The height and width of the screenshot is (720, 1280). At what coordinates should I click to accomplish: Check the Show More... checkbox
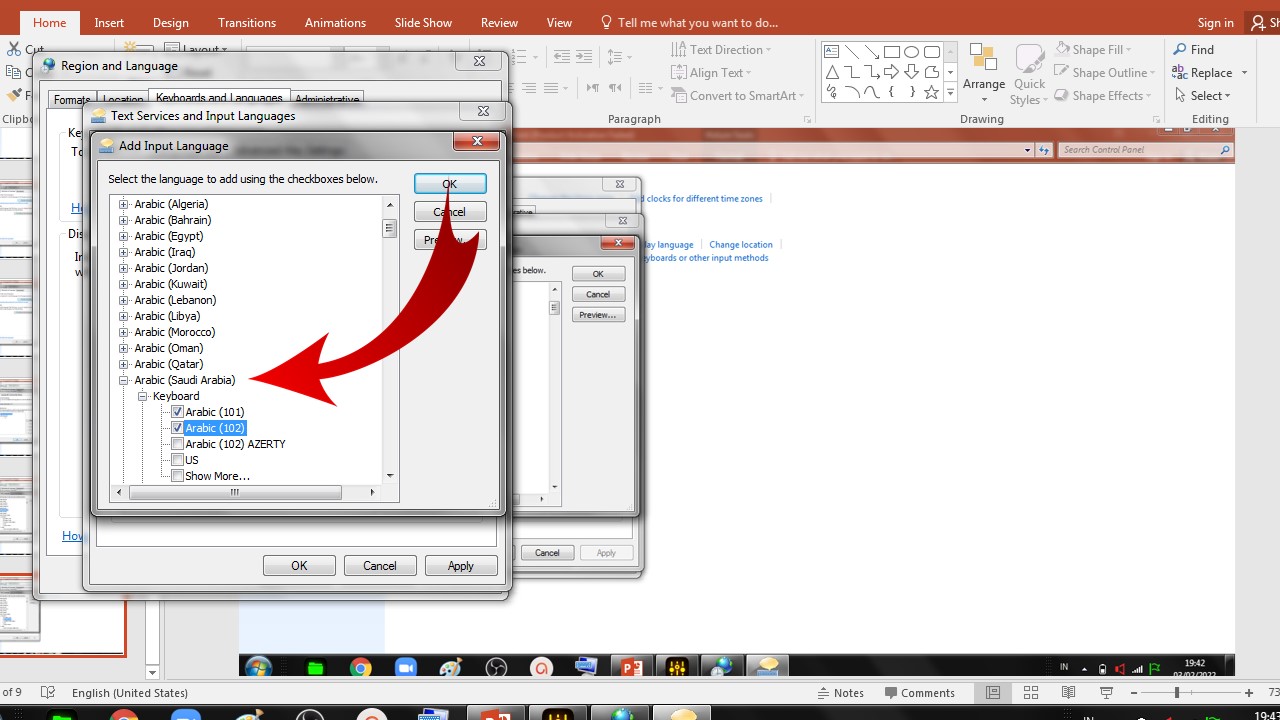coord(177,476)
